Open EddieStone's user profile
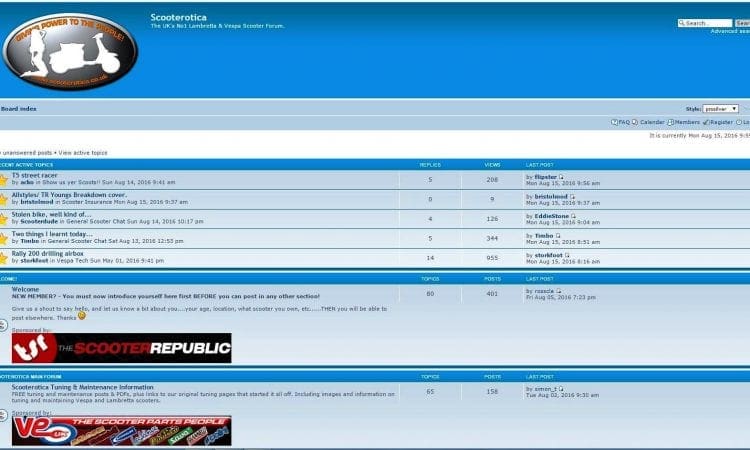 (551, 216)
